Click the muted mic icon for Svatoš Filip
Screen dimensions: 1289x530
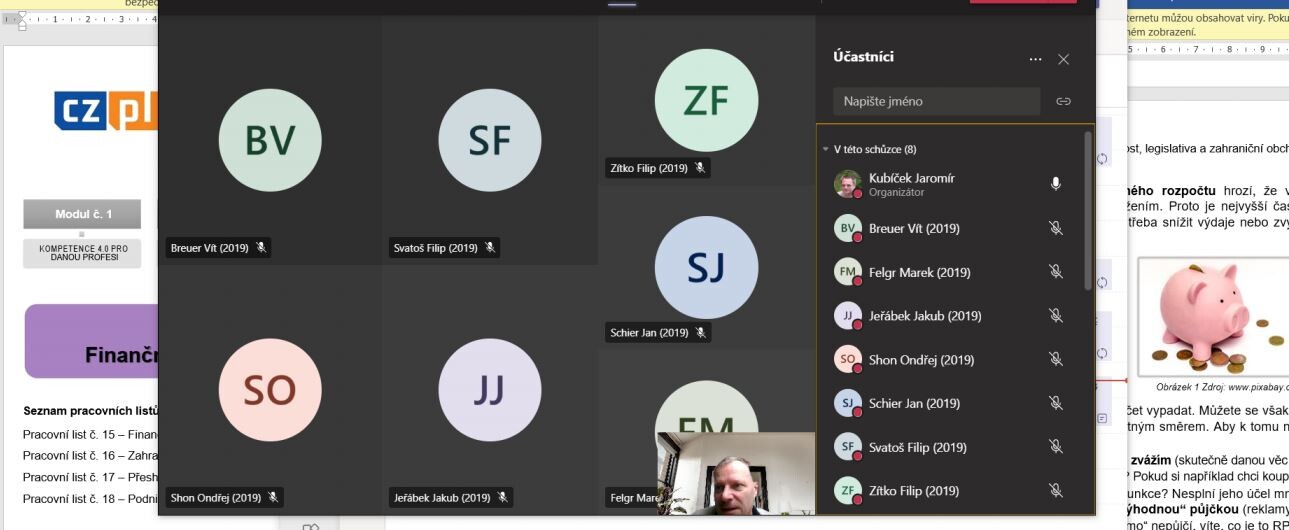[1055, 447]
